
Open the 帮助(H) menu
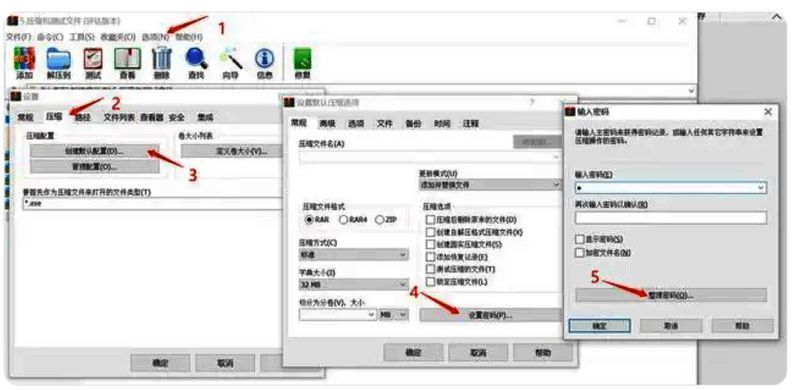(189, 37)
